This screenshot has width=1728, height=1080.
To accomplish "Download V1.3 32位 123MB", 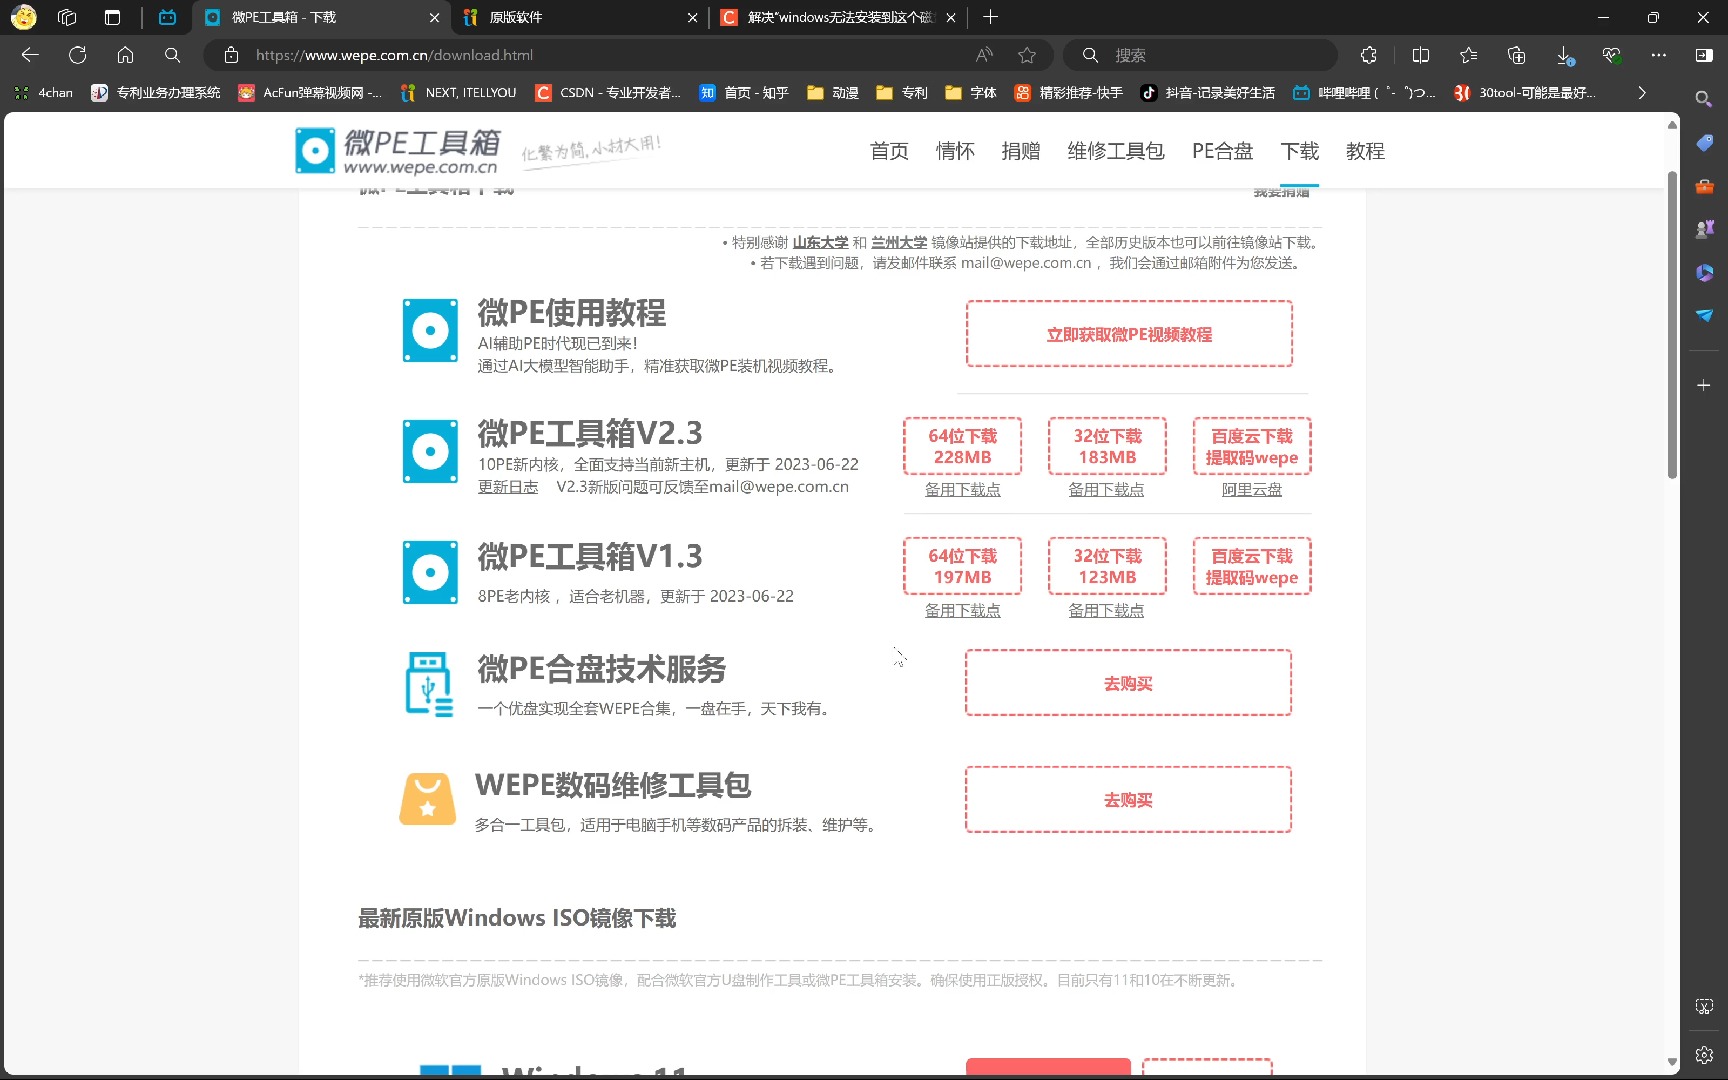I will pyautogui.click(x=1107, y=566).
